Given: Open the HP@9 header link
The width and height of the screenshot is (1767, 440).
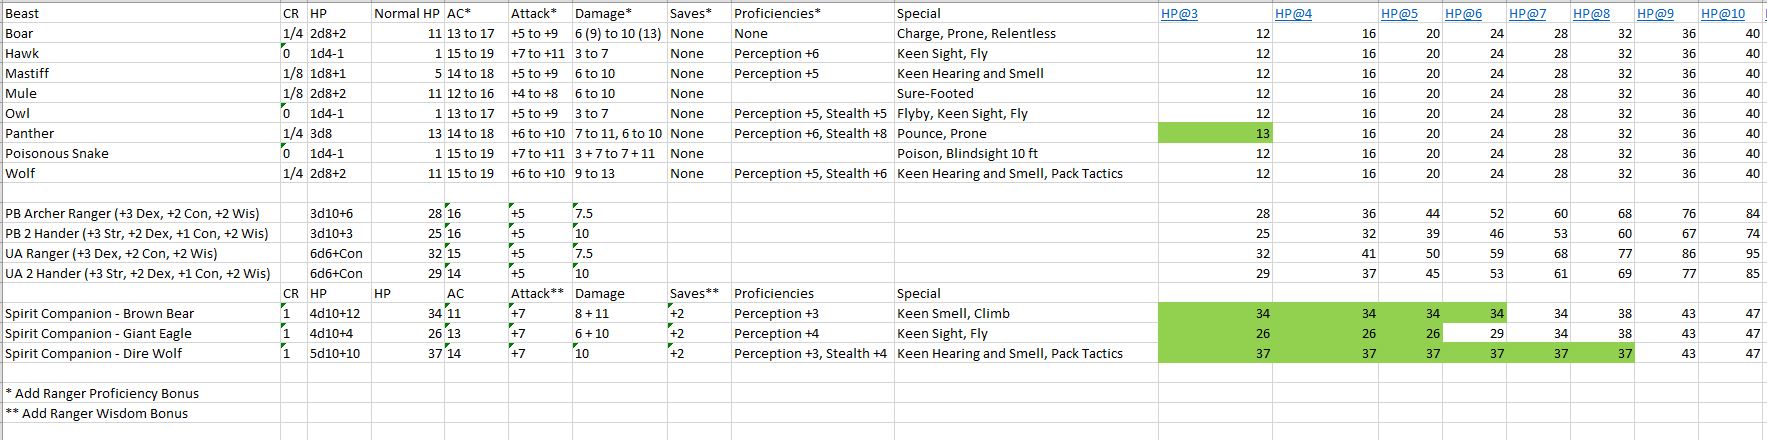Looking at the screenshot, I should [1655, 14].
